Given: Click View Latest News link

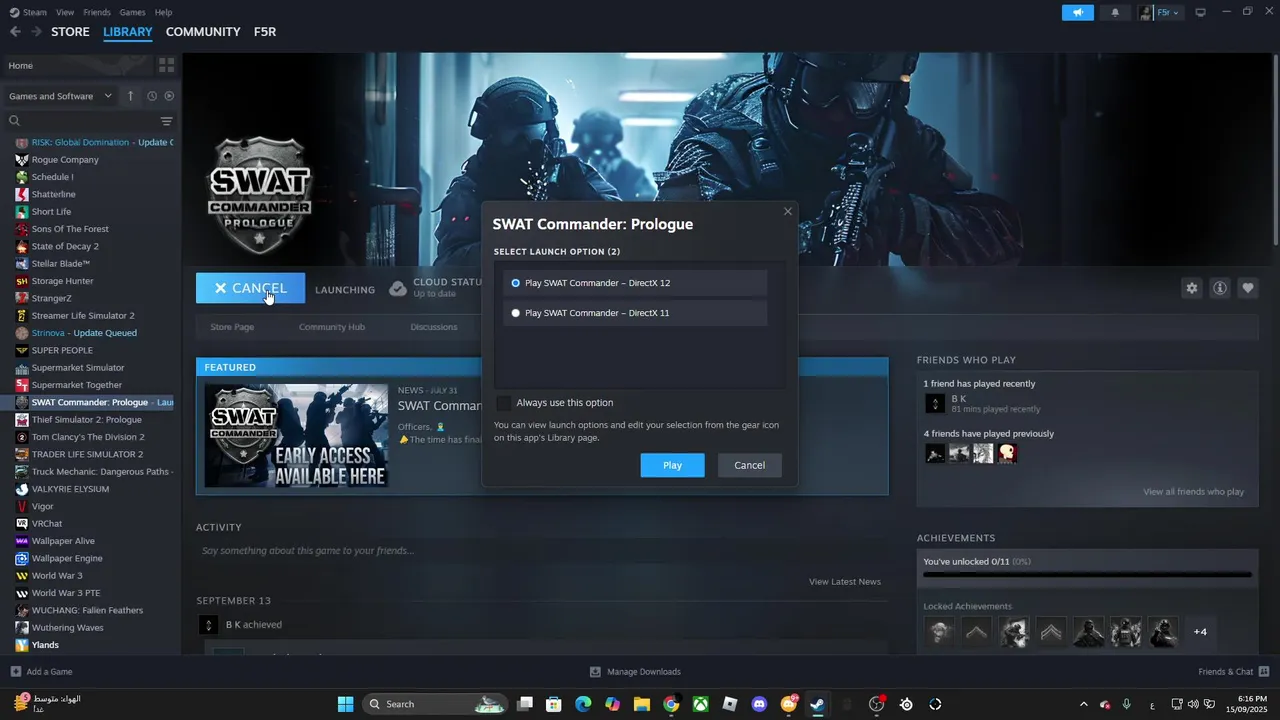Looking at the screenshot, I should point(845,582).
